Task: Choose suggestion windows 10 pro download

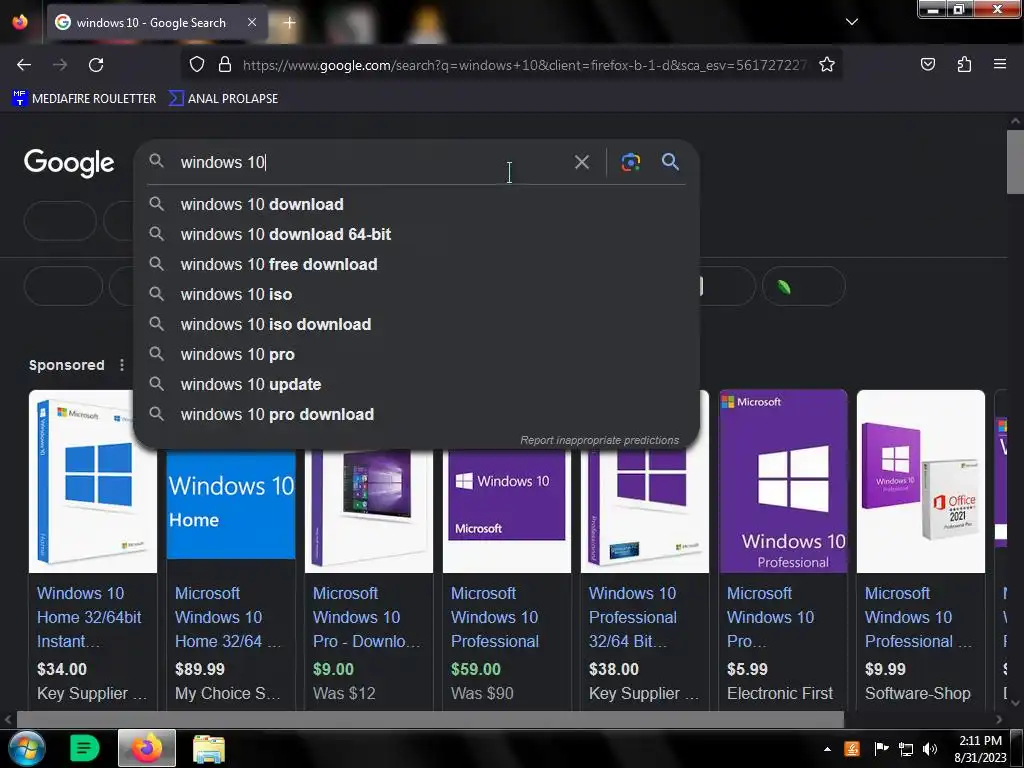Action: coord(417,415)
